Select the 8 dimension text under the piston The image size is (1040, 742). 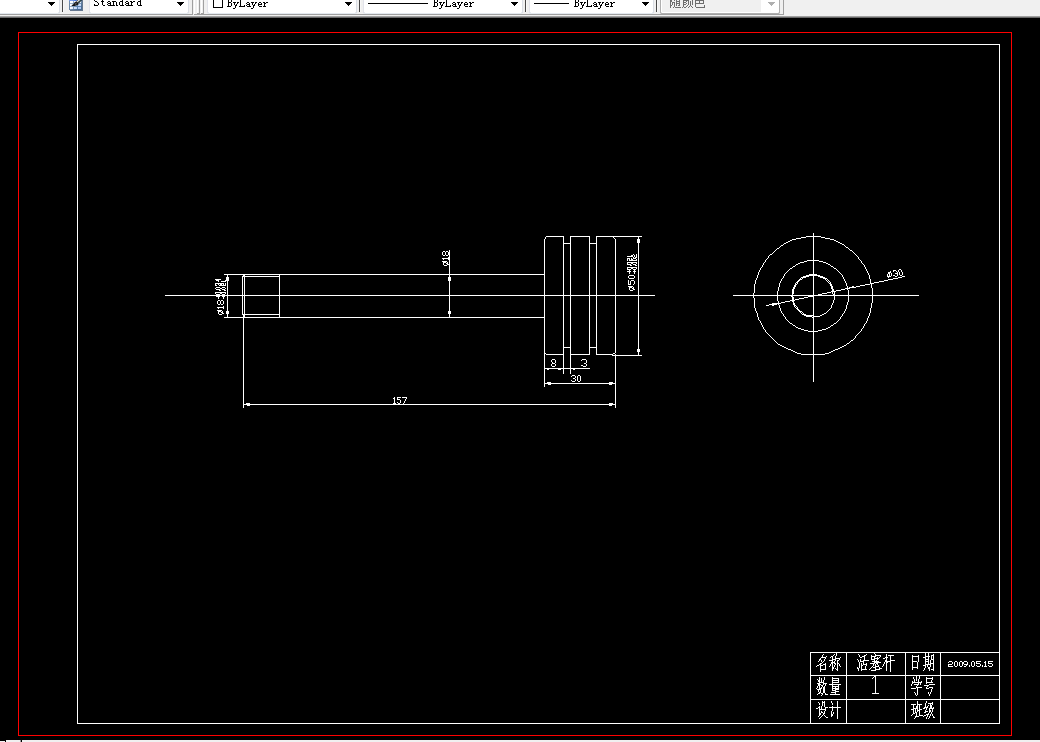(x=553, y=363)
